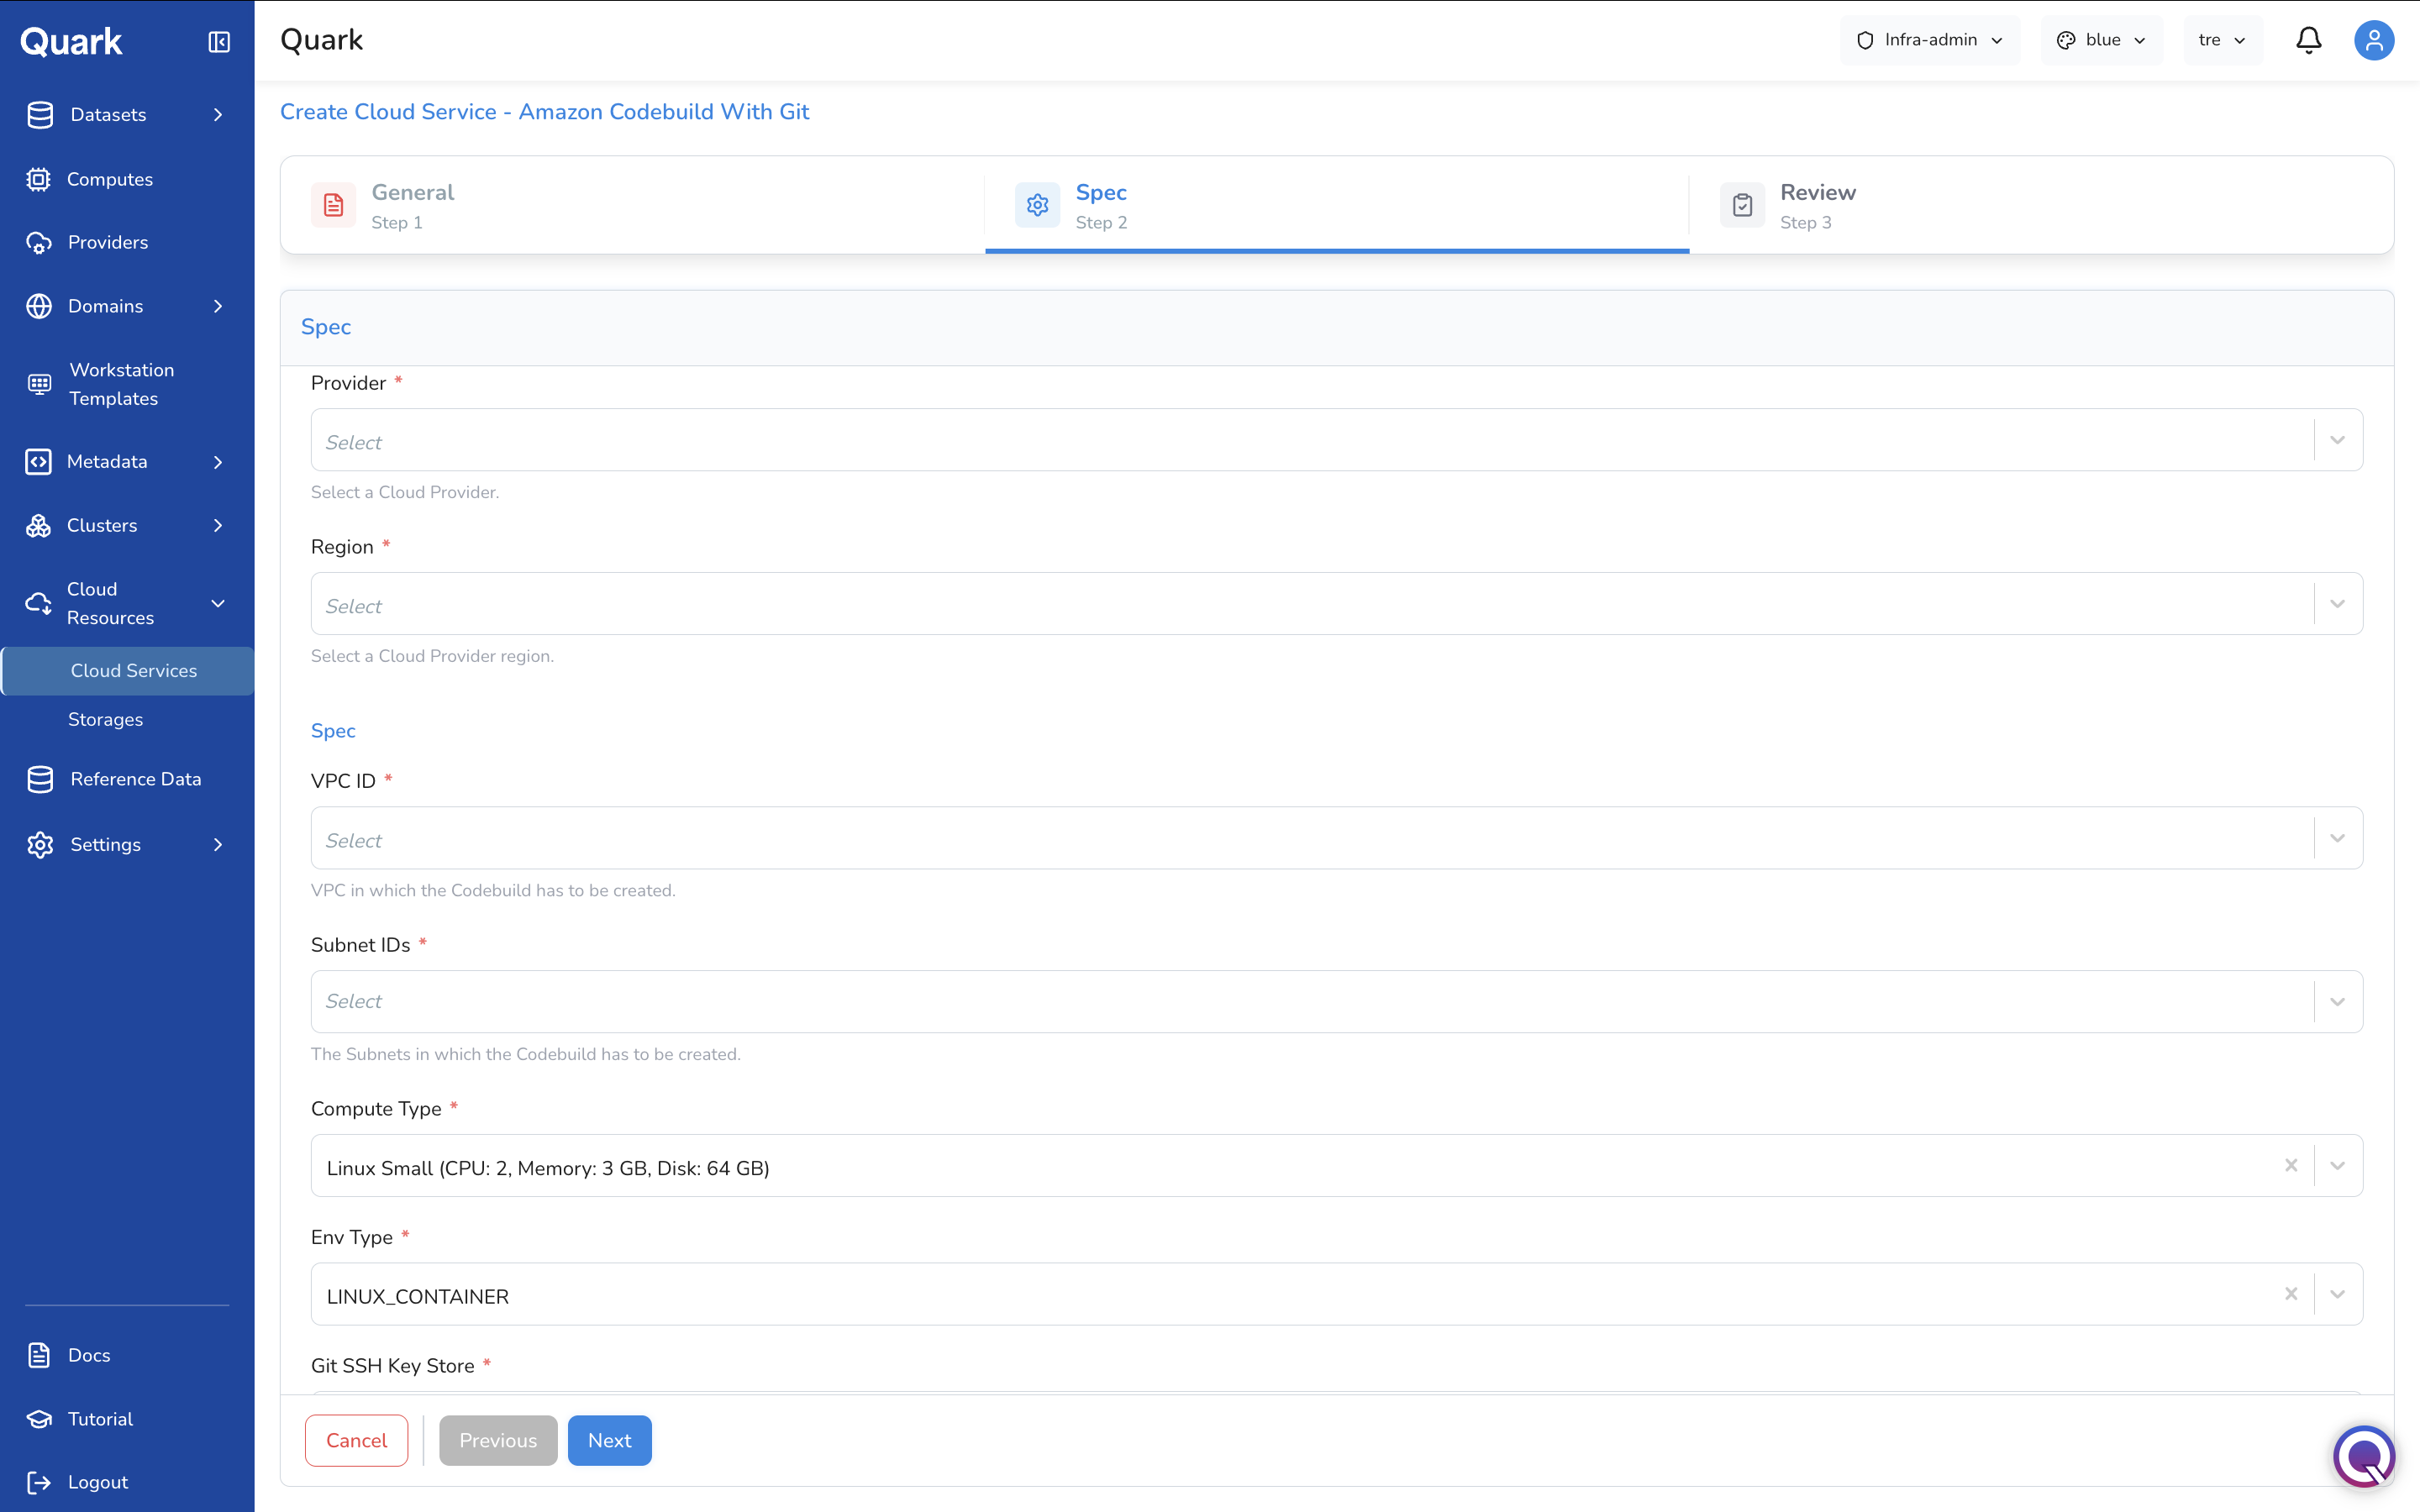Click the Spec step gear icon
This screenshot has width=2420, height=1512.
(1038, 205)
